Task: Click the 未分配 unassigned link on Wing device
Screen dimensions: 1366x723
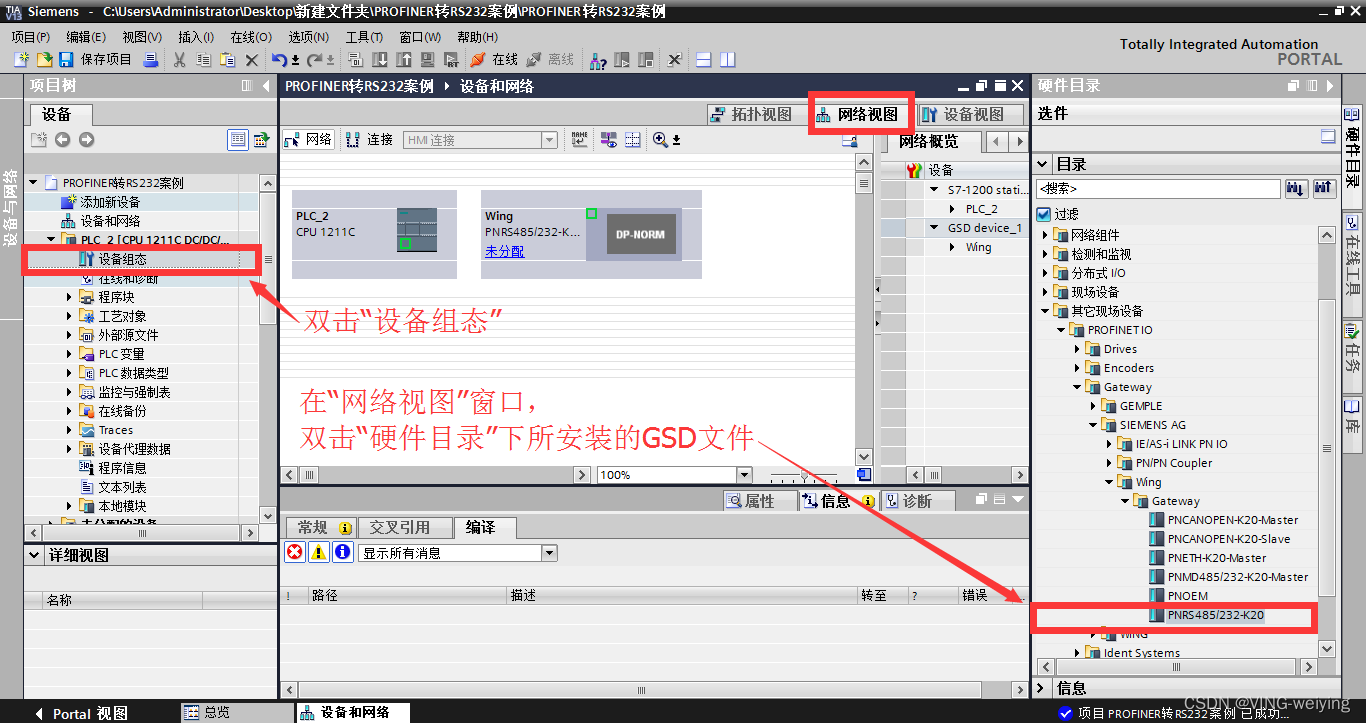Action: [504, 251]
